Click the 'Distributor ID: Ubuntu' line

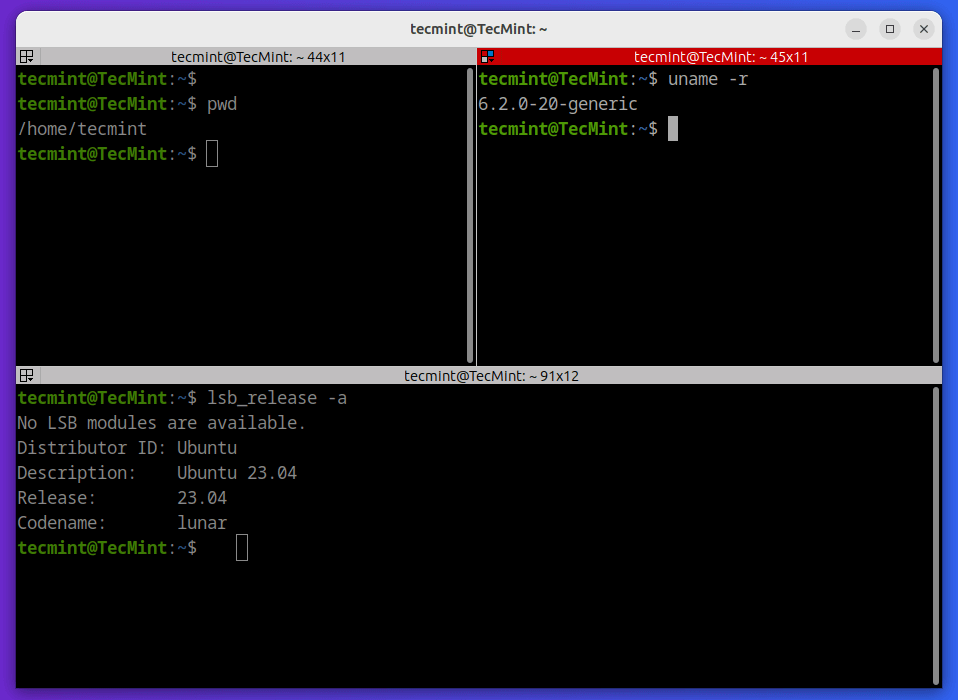pos(127,448)
